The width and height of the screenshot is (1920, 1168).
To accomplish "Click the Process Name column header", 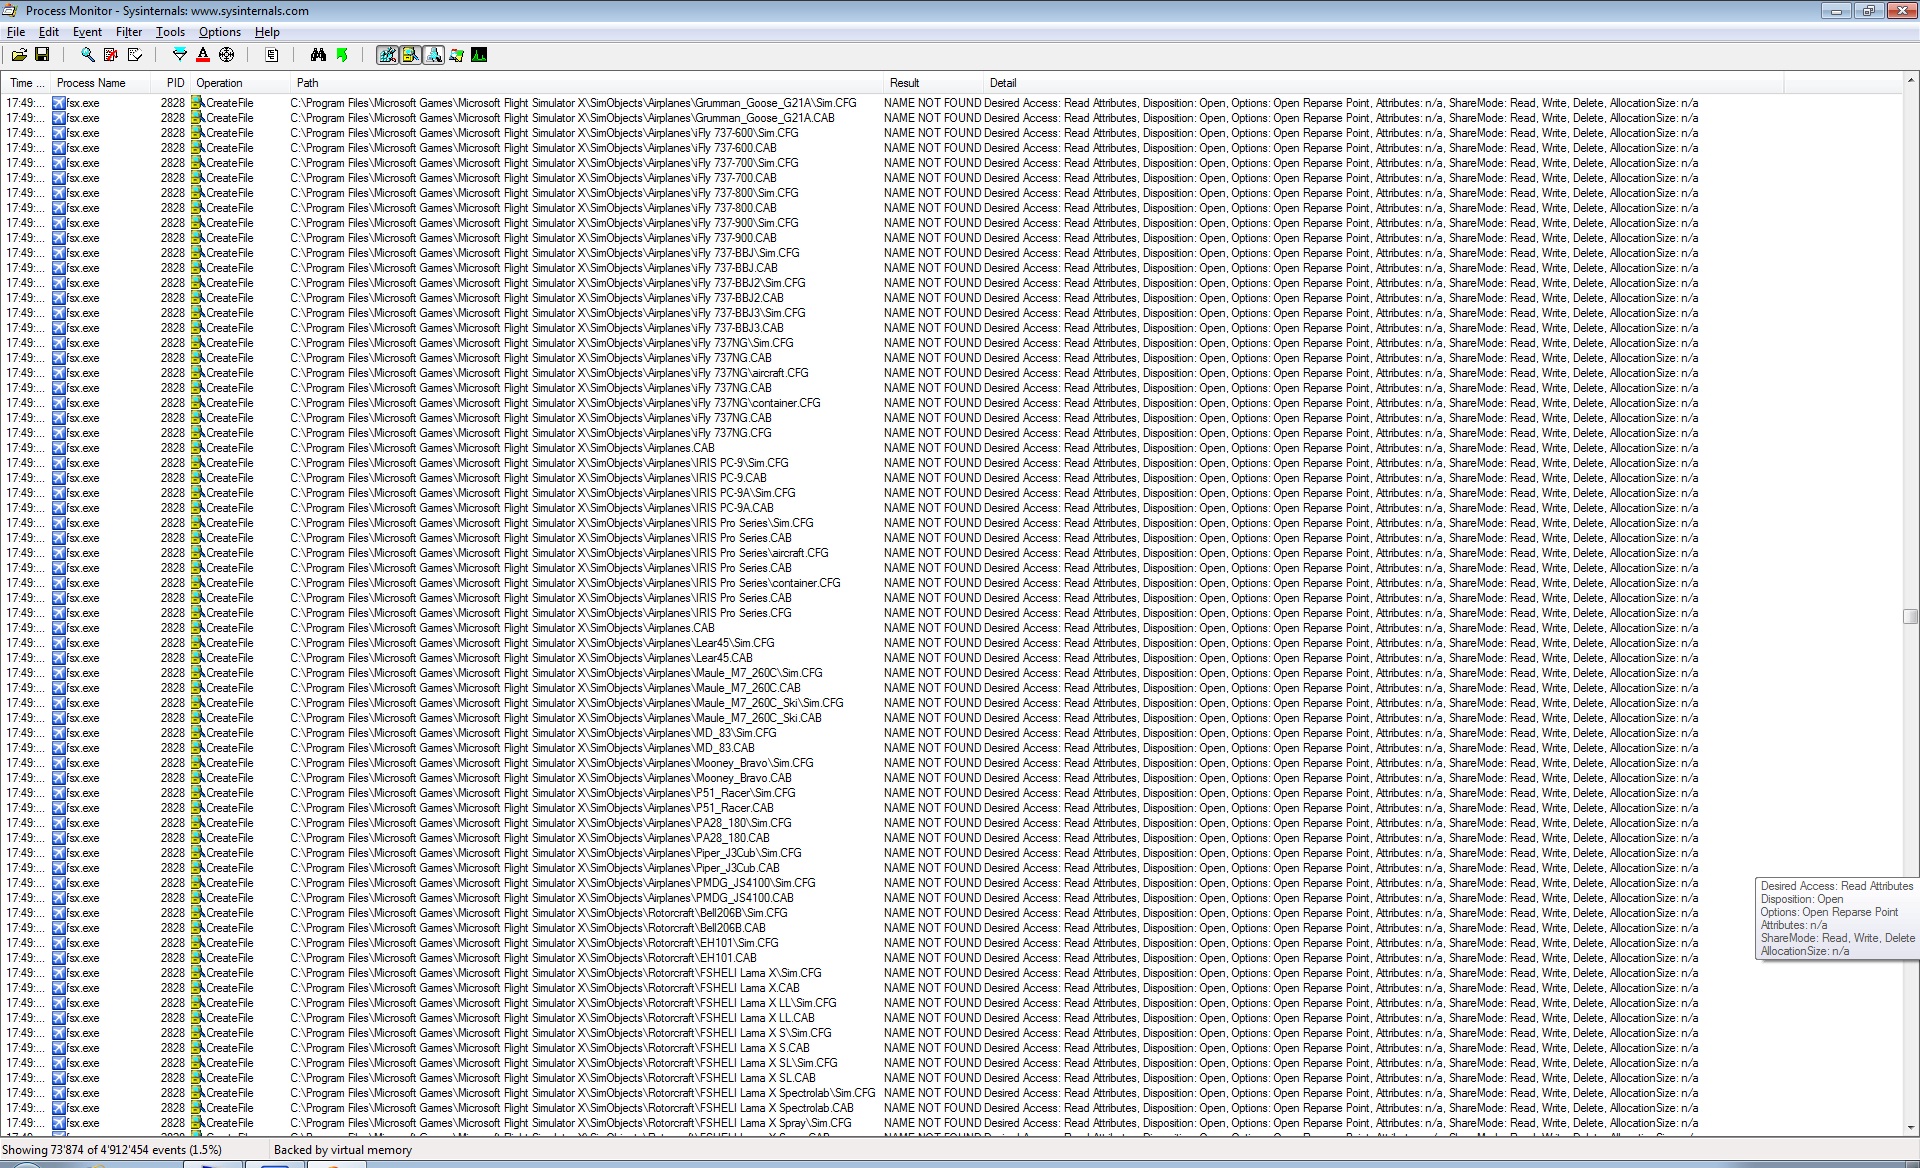I will pos(100,83).
